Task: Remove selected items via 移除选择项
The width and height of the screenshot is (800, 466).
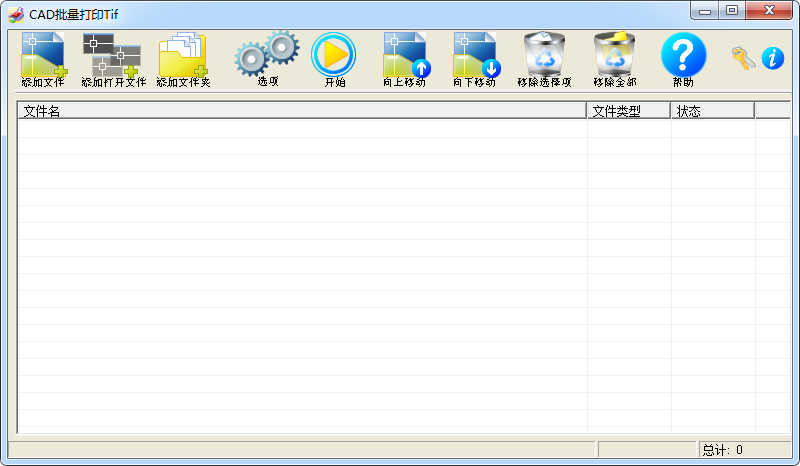Action: pos(545,56)
